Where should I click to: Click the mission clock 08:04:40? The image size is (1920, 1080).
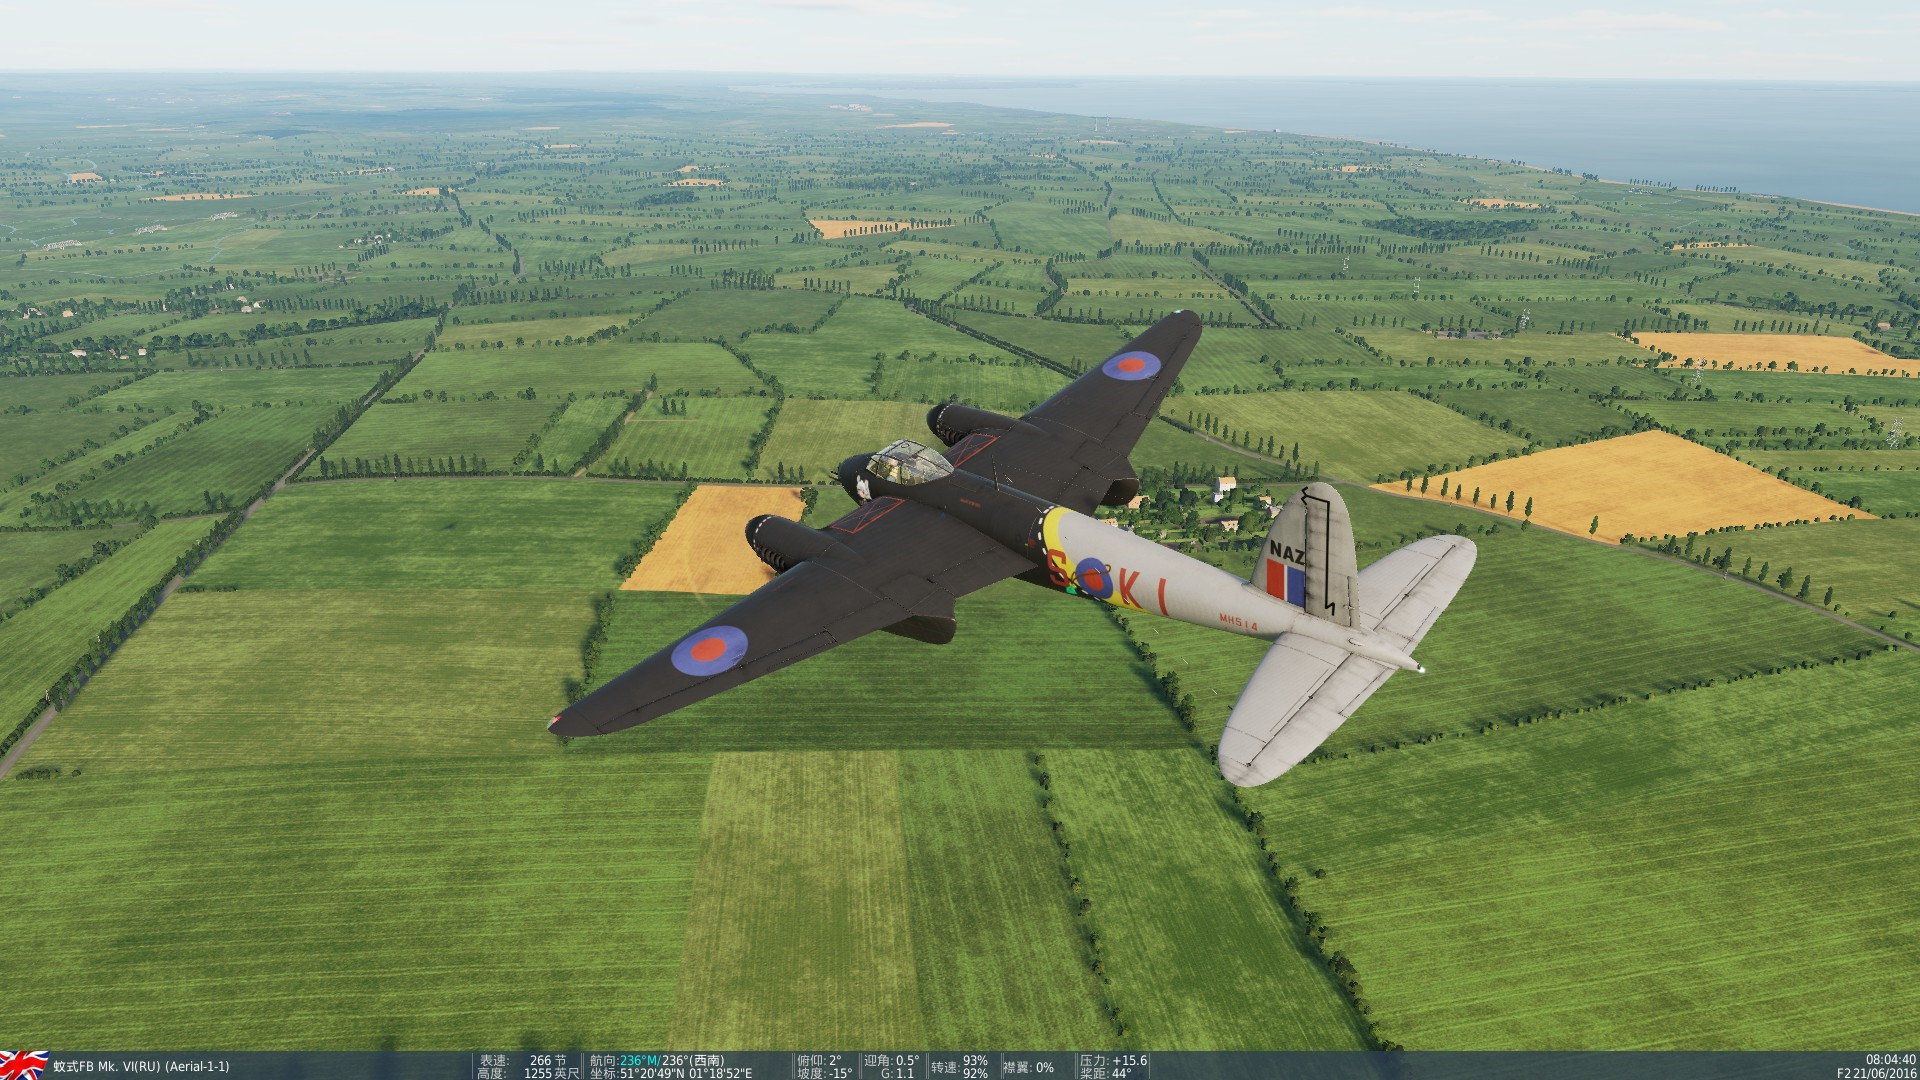coord(1890,1060)
